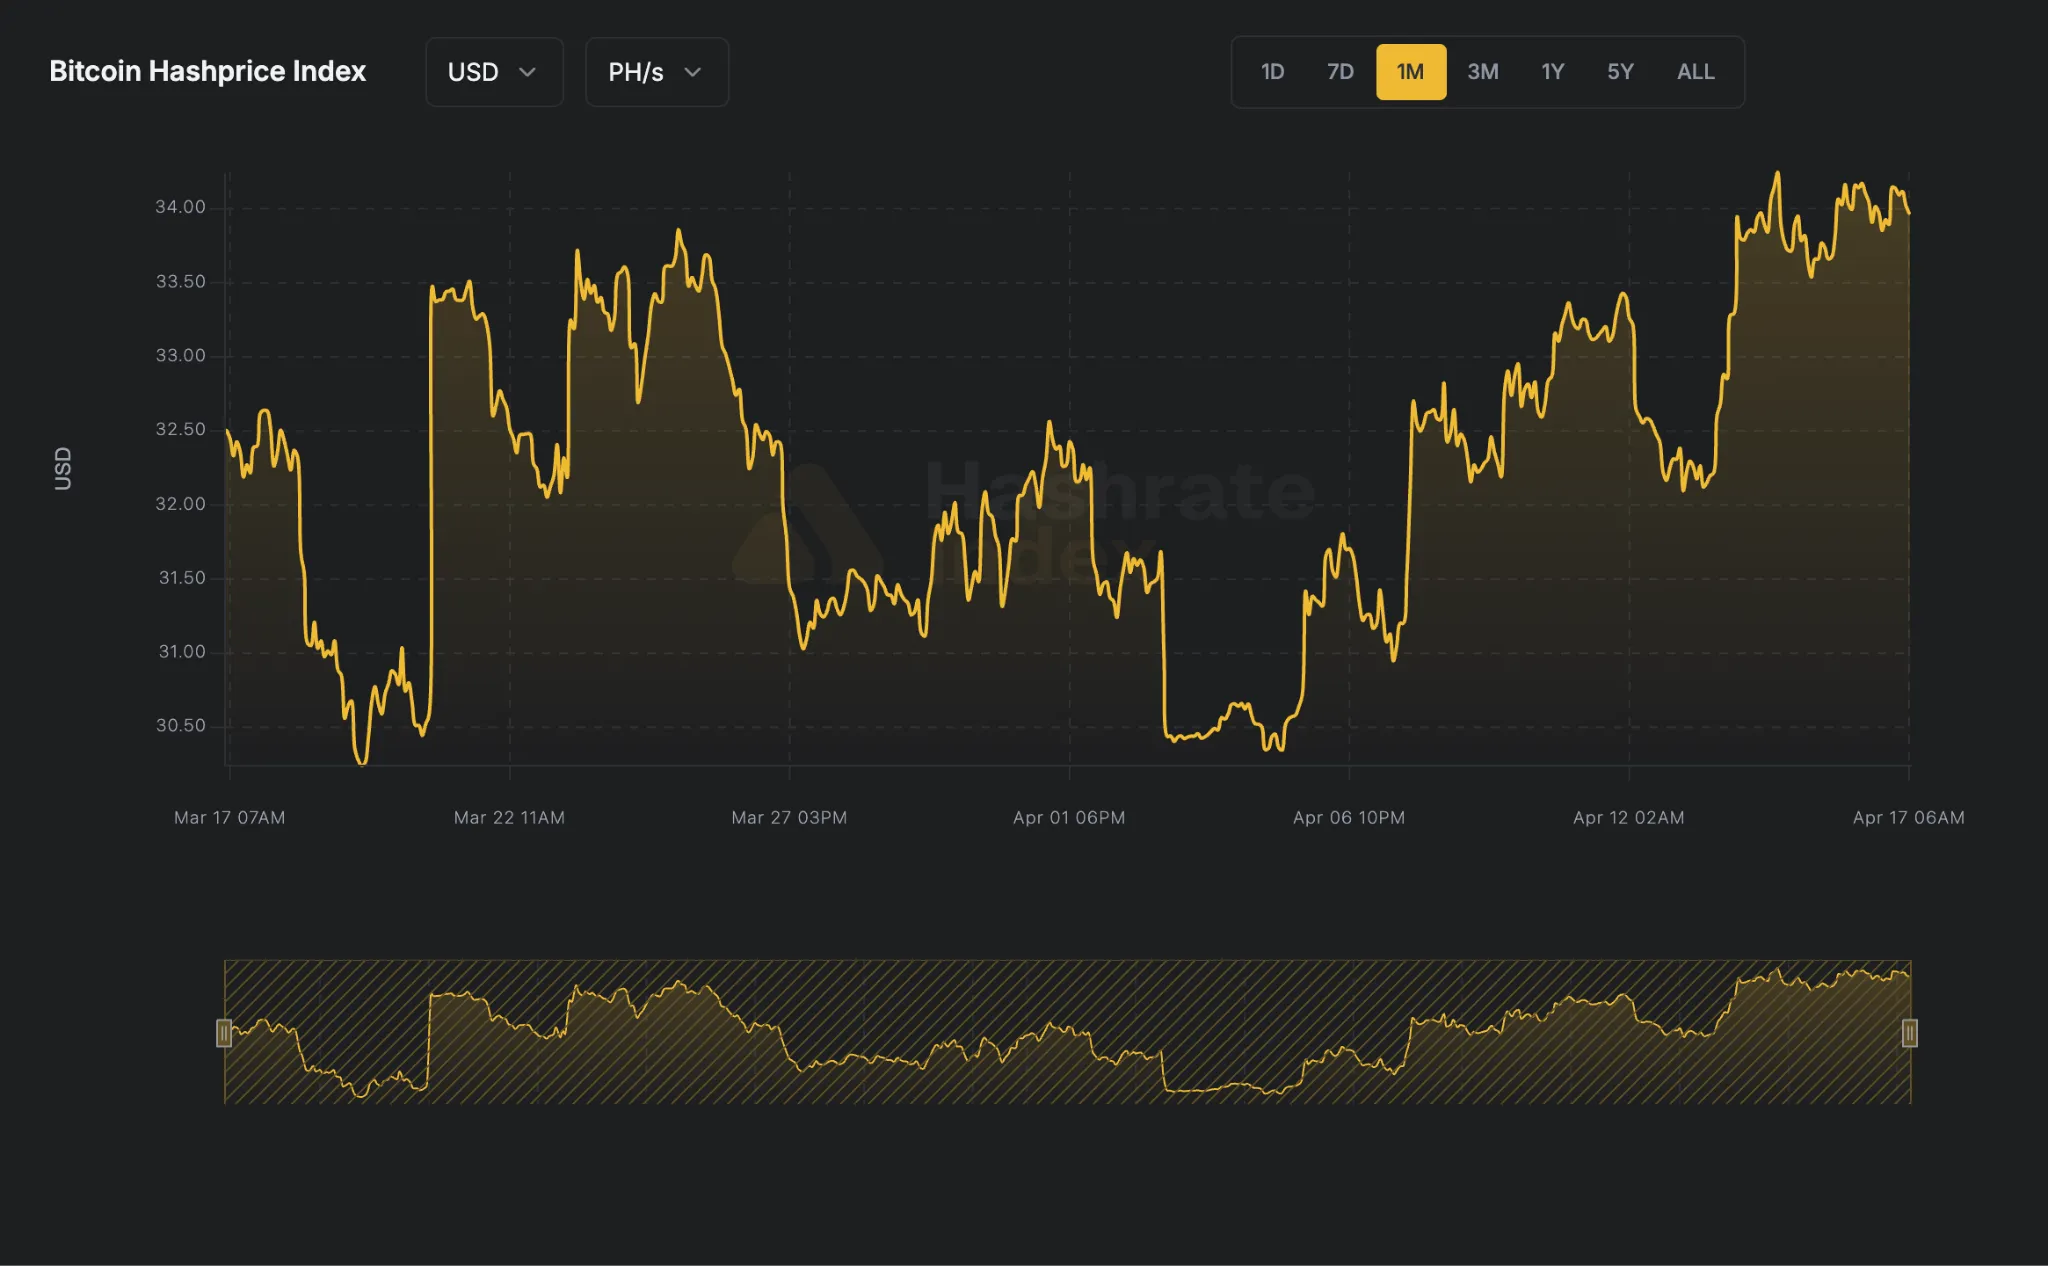The width and height of the screenshot is (2048, 1266).
Task: Click the vertical USD axis label
Action: [x=62, y=467]
